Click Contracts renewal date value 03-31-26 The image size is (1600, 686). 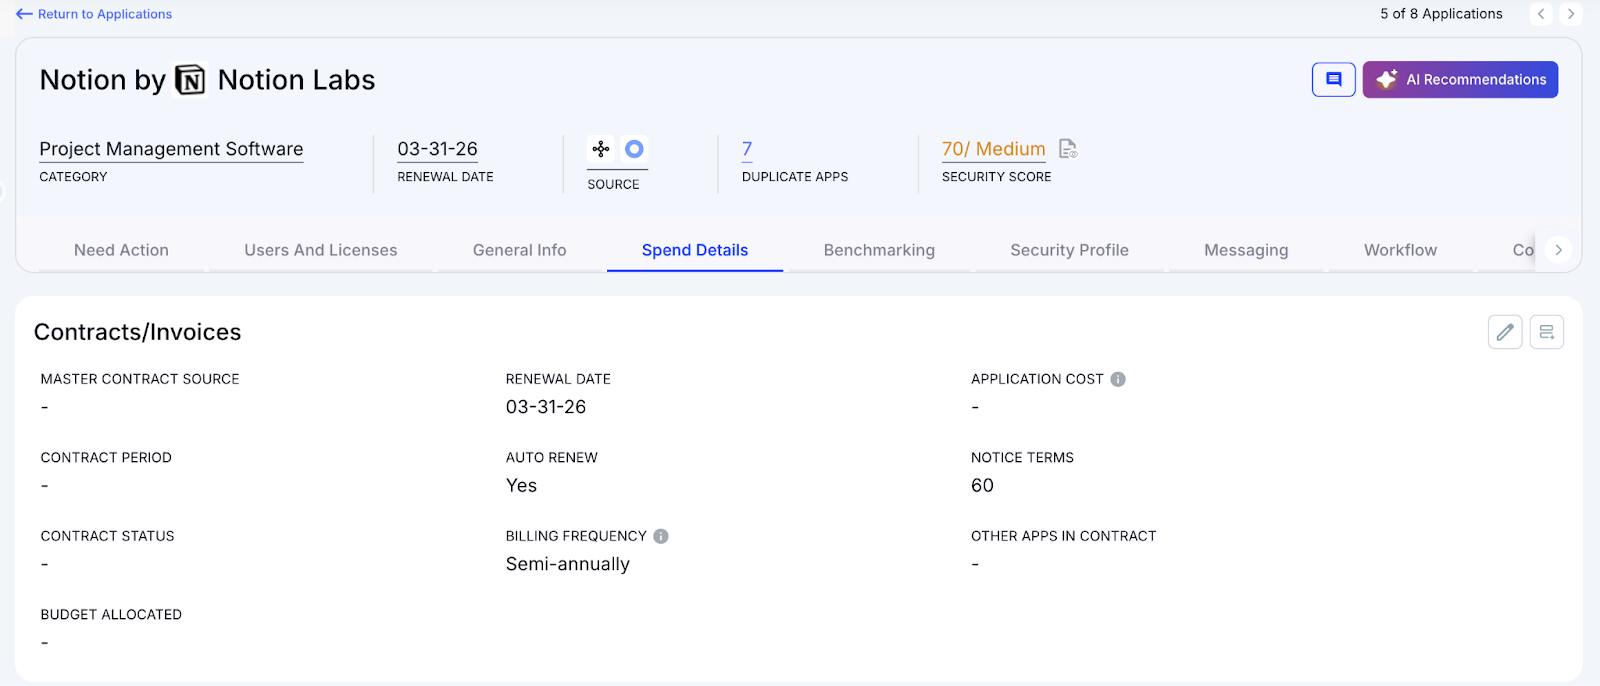(x=546, y=407)
